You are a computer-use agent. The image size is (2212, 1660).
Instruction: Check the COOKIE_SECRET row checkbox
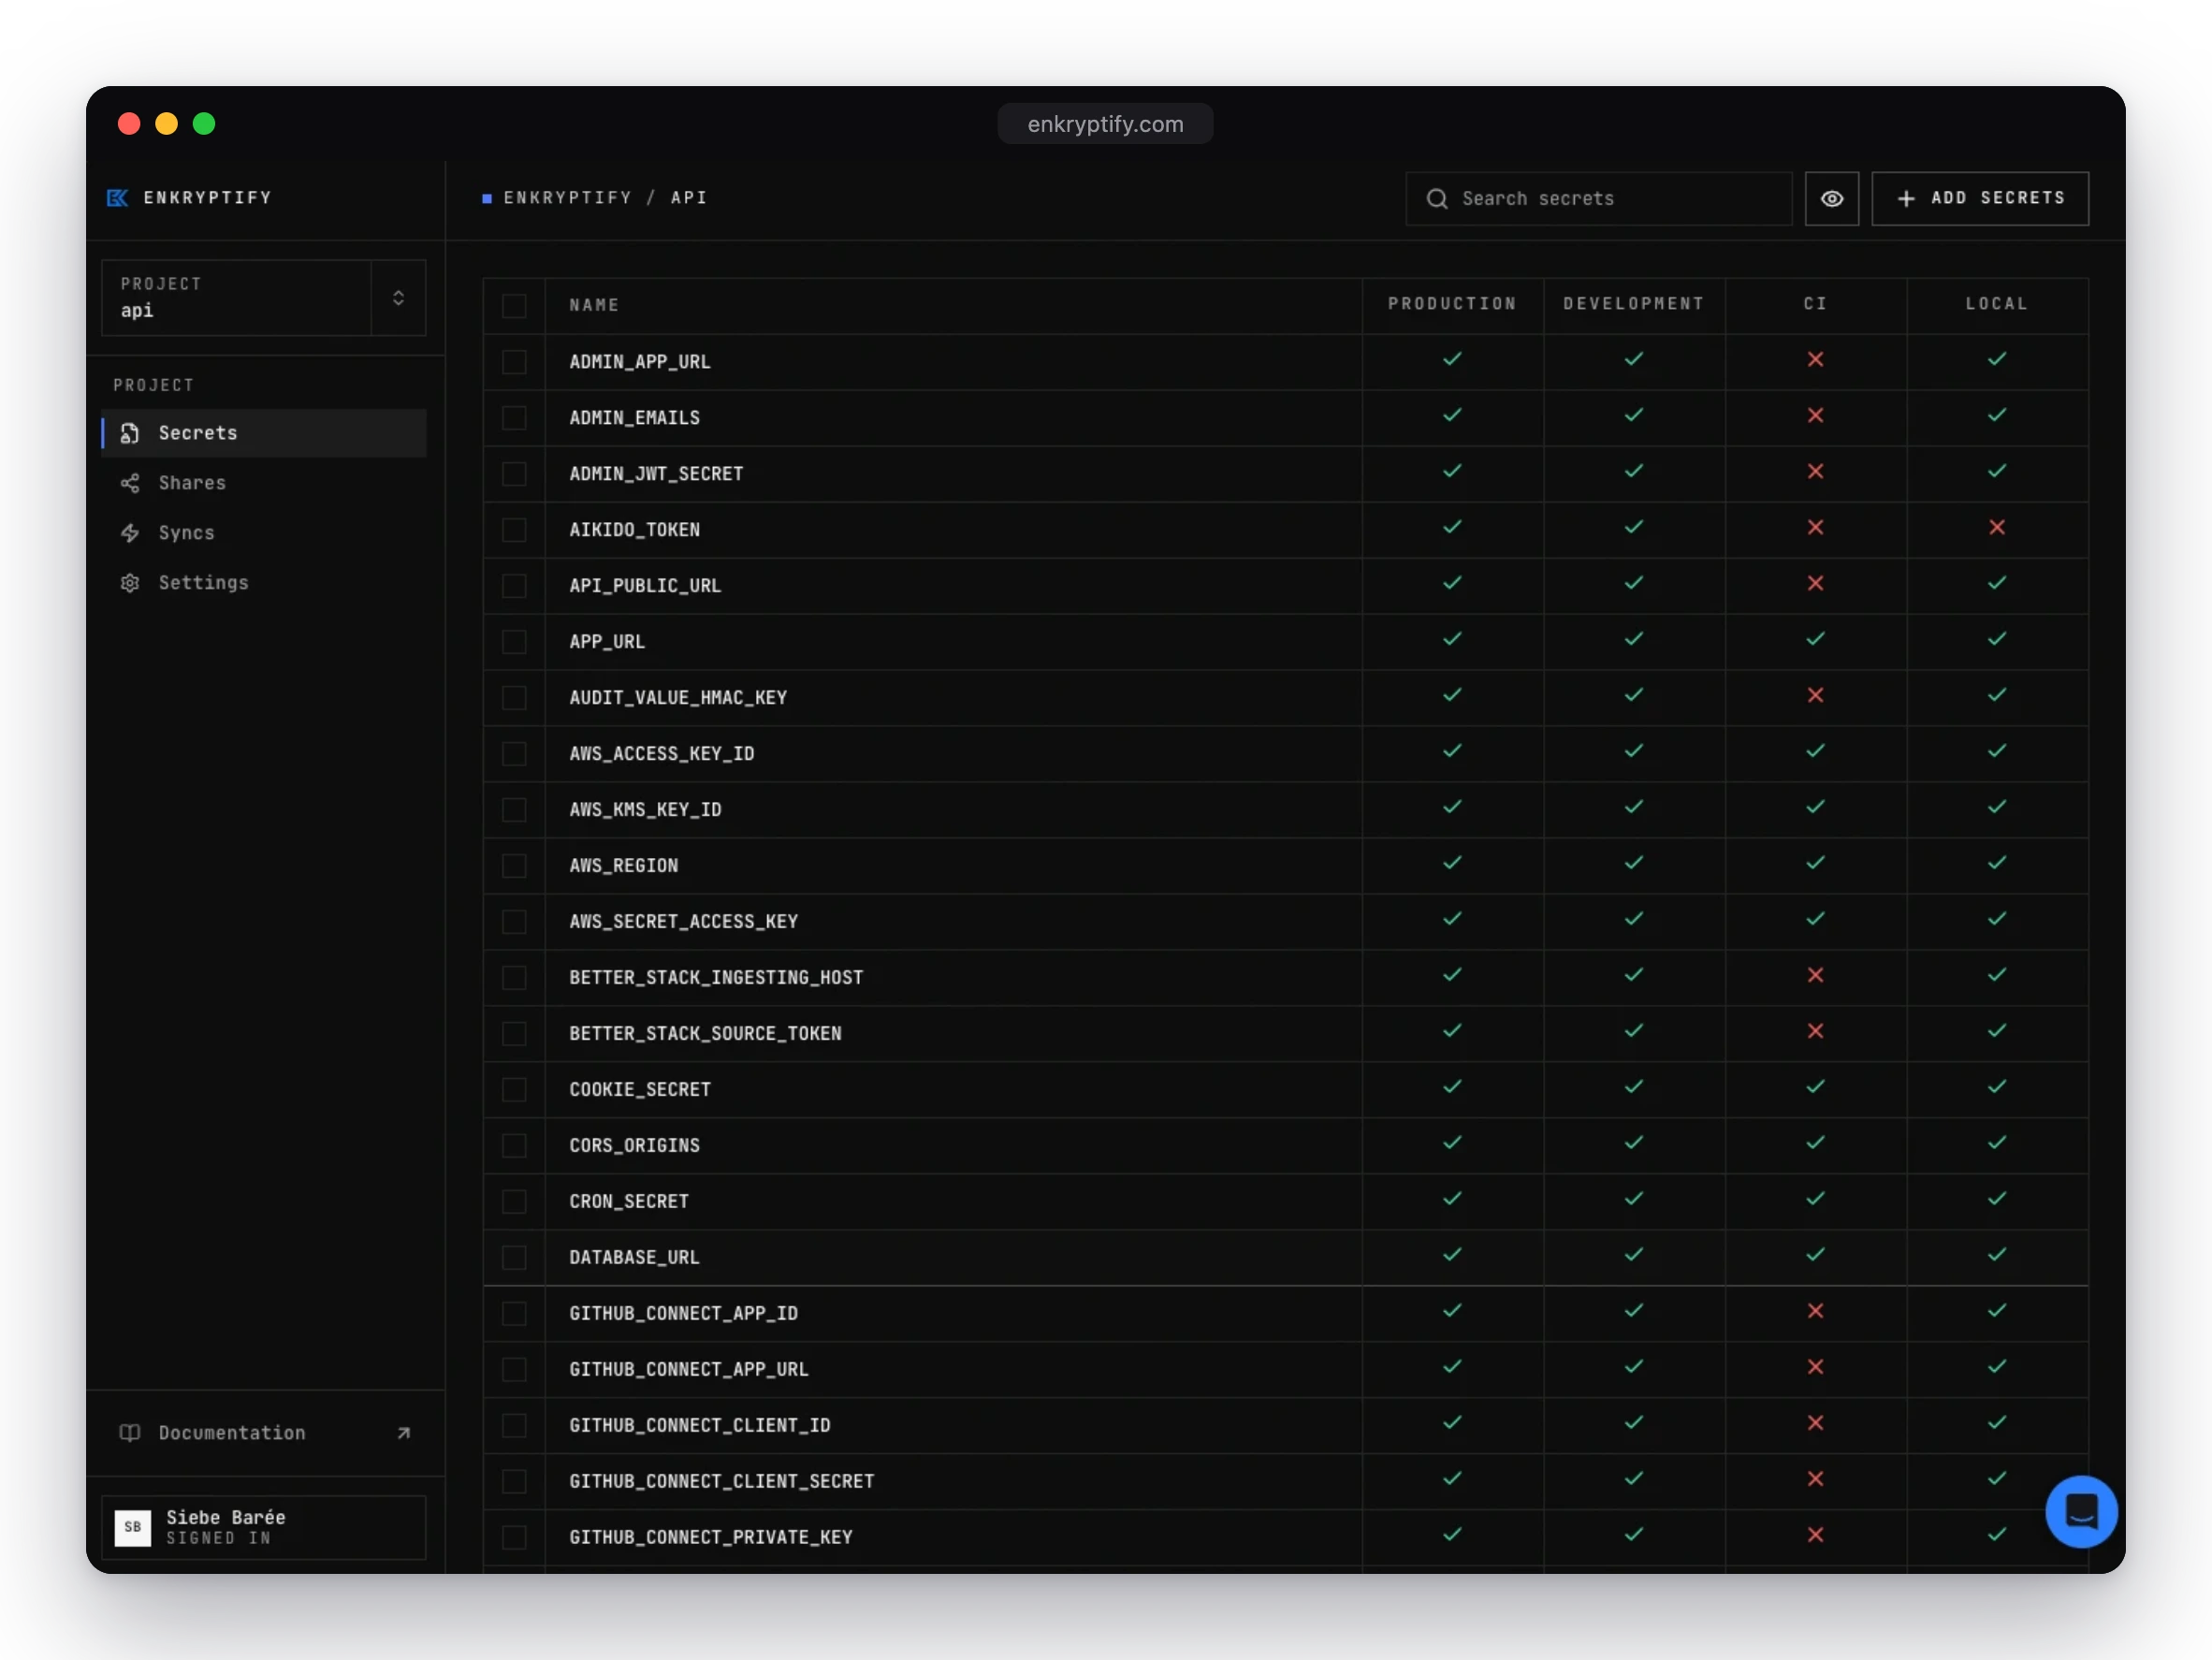[x=514, y=1090]
